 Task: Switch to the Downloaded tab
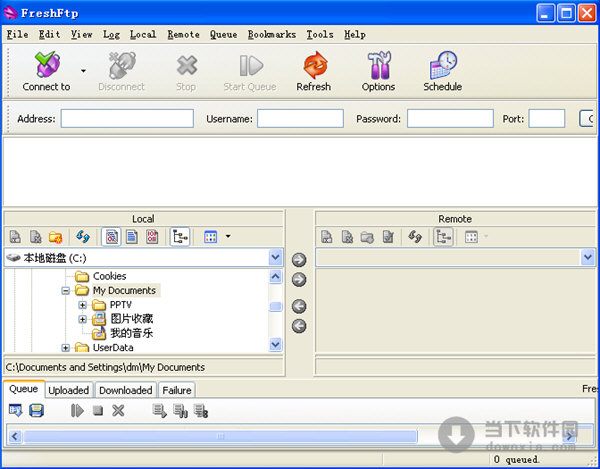coord(126,390)
